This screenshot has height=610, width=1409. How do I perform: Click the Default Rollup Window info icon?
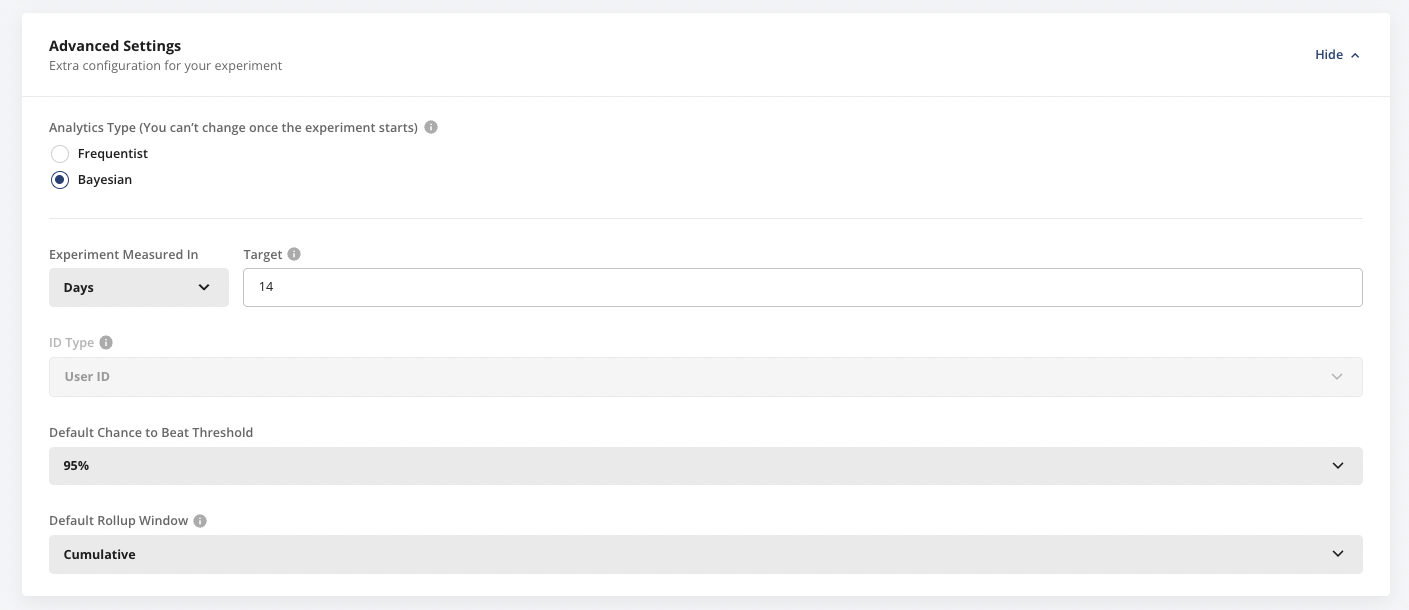click(x=199, y=520)
